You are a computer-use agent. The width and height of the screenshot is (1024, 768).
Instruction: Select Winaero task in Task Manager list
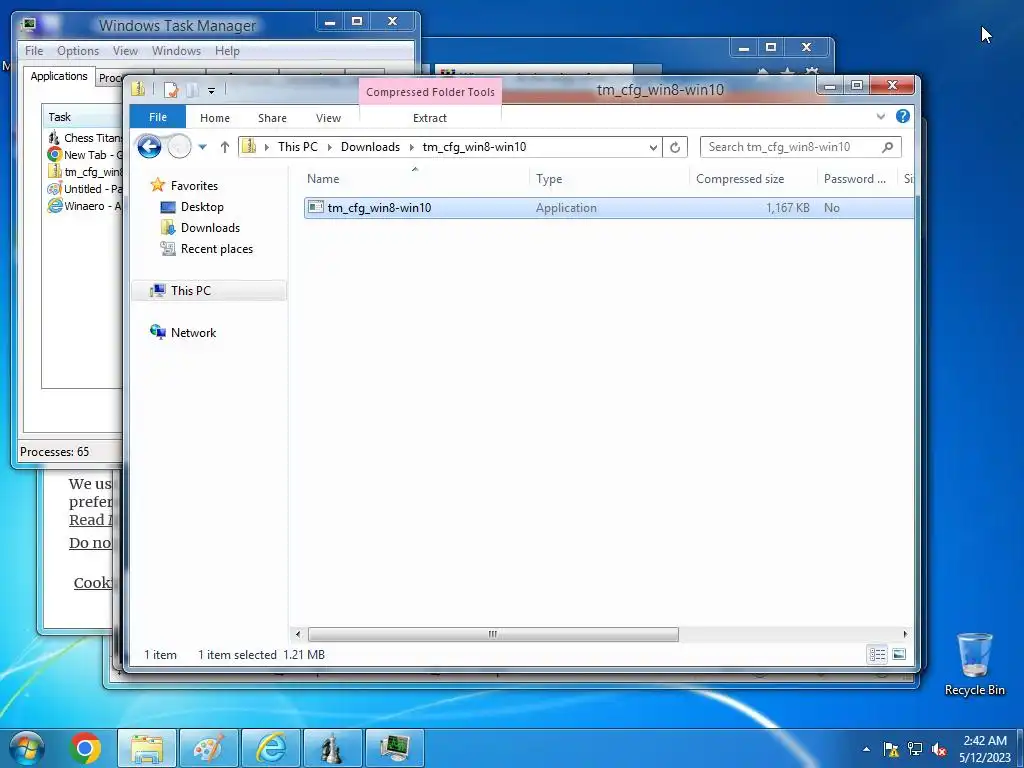point(85,206)
